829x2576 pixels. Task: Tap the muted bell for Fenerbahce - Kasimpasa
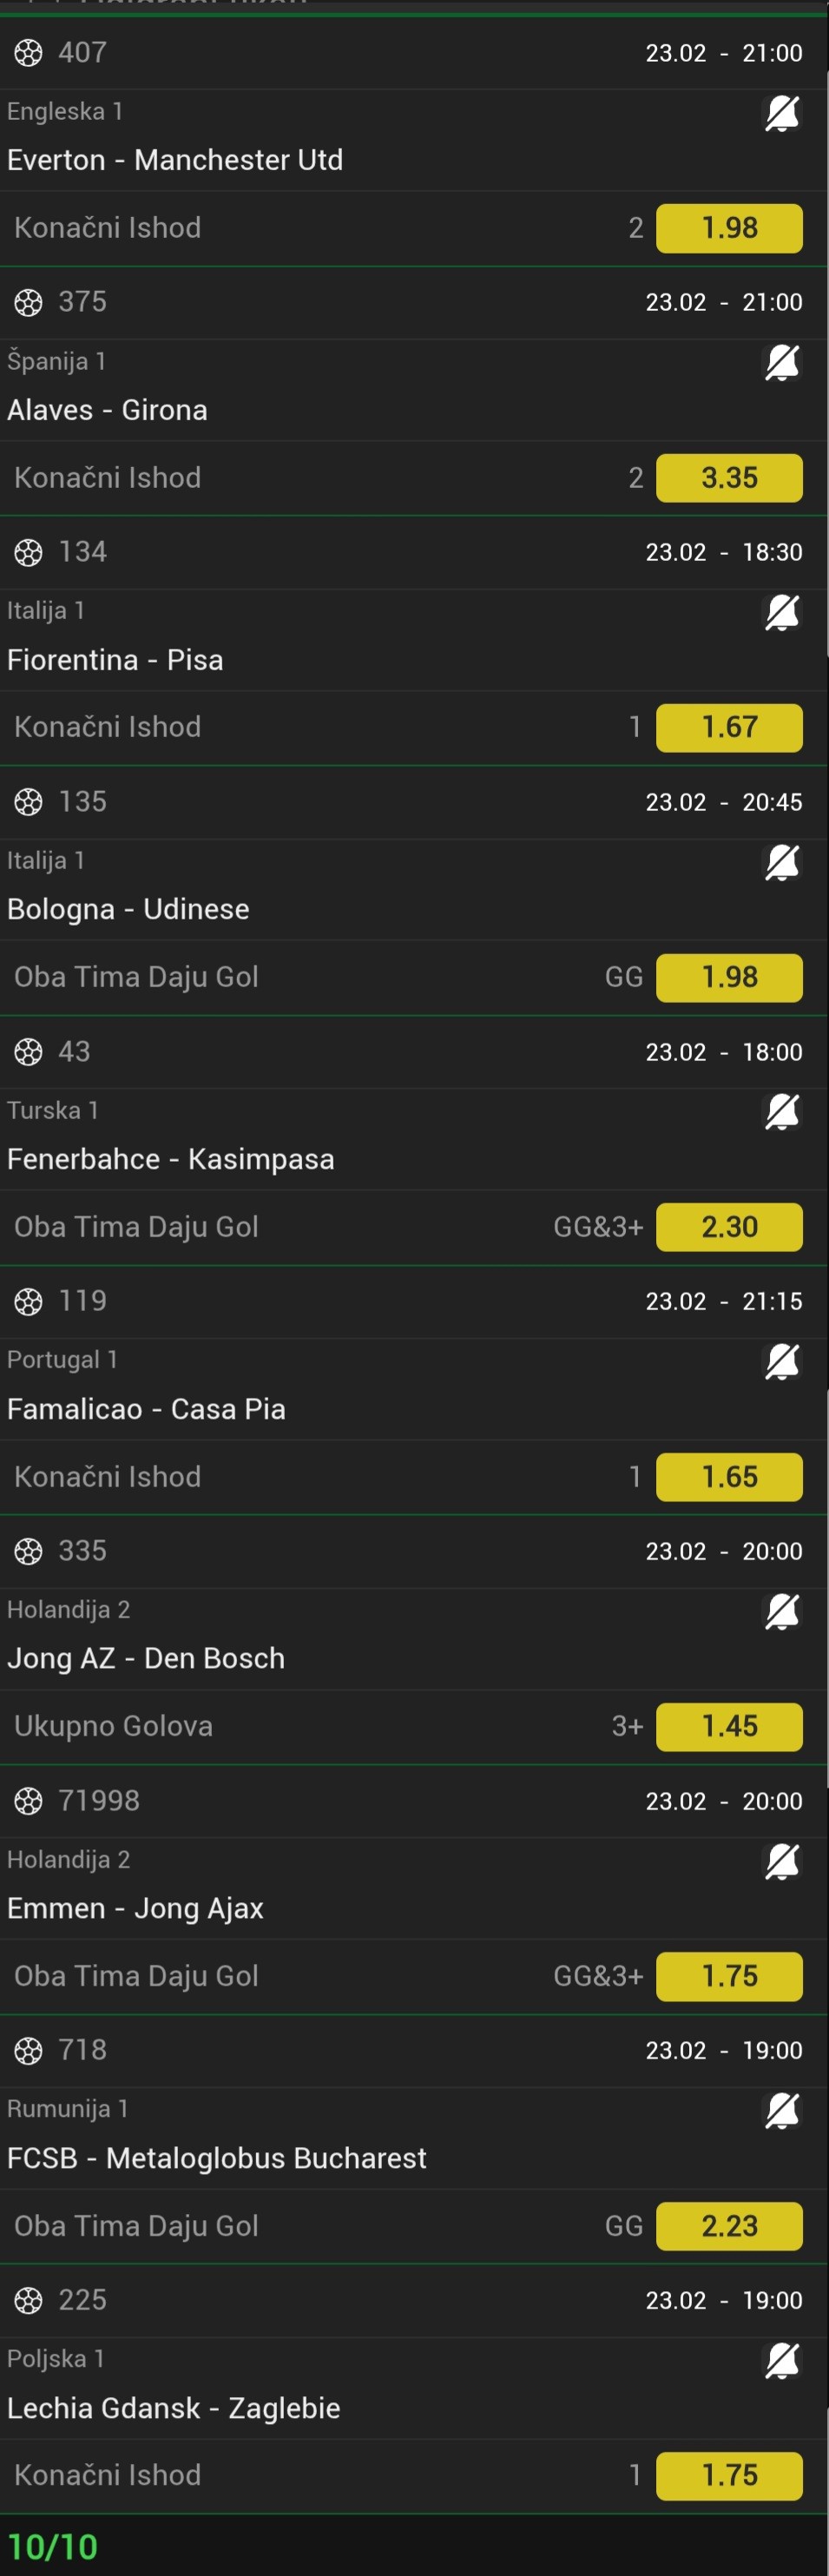click(782, 1112)
